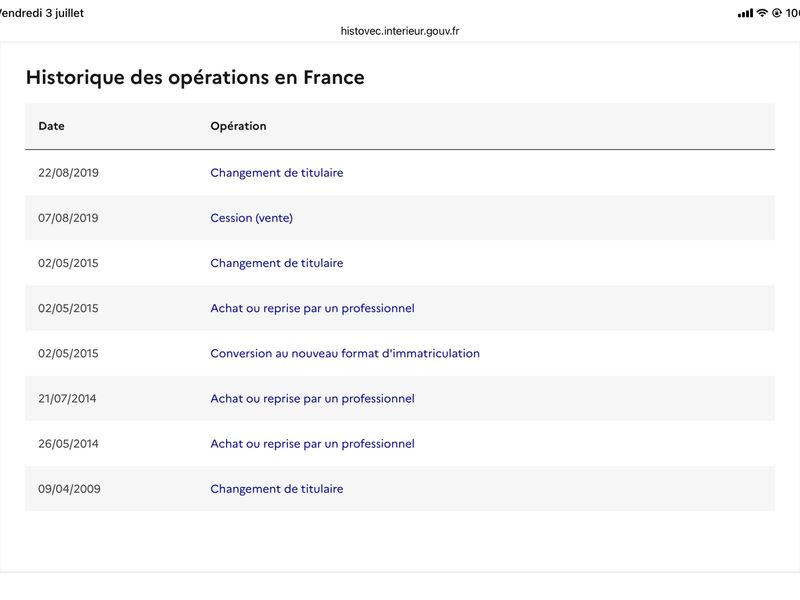The height and width of the screenshot is (600, 800).
Task: Tap the histovec.interieur.gouv.fr address bar
Action: tap(400, 31)
